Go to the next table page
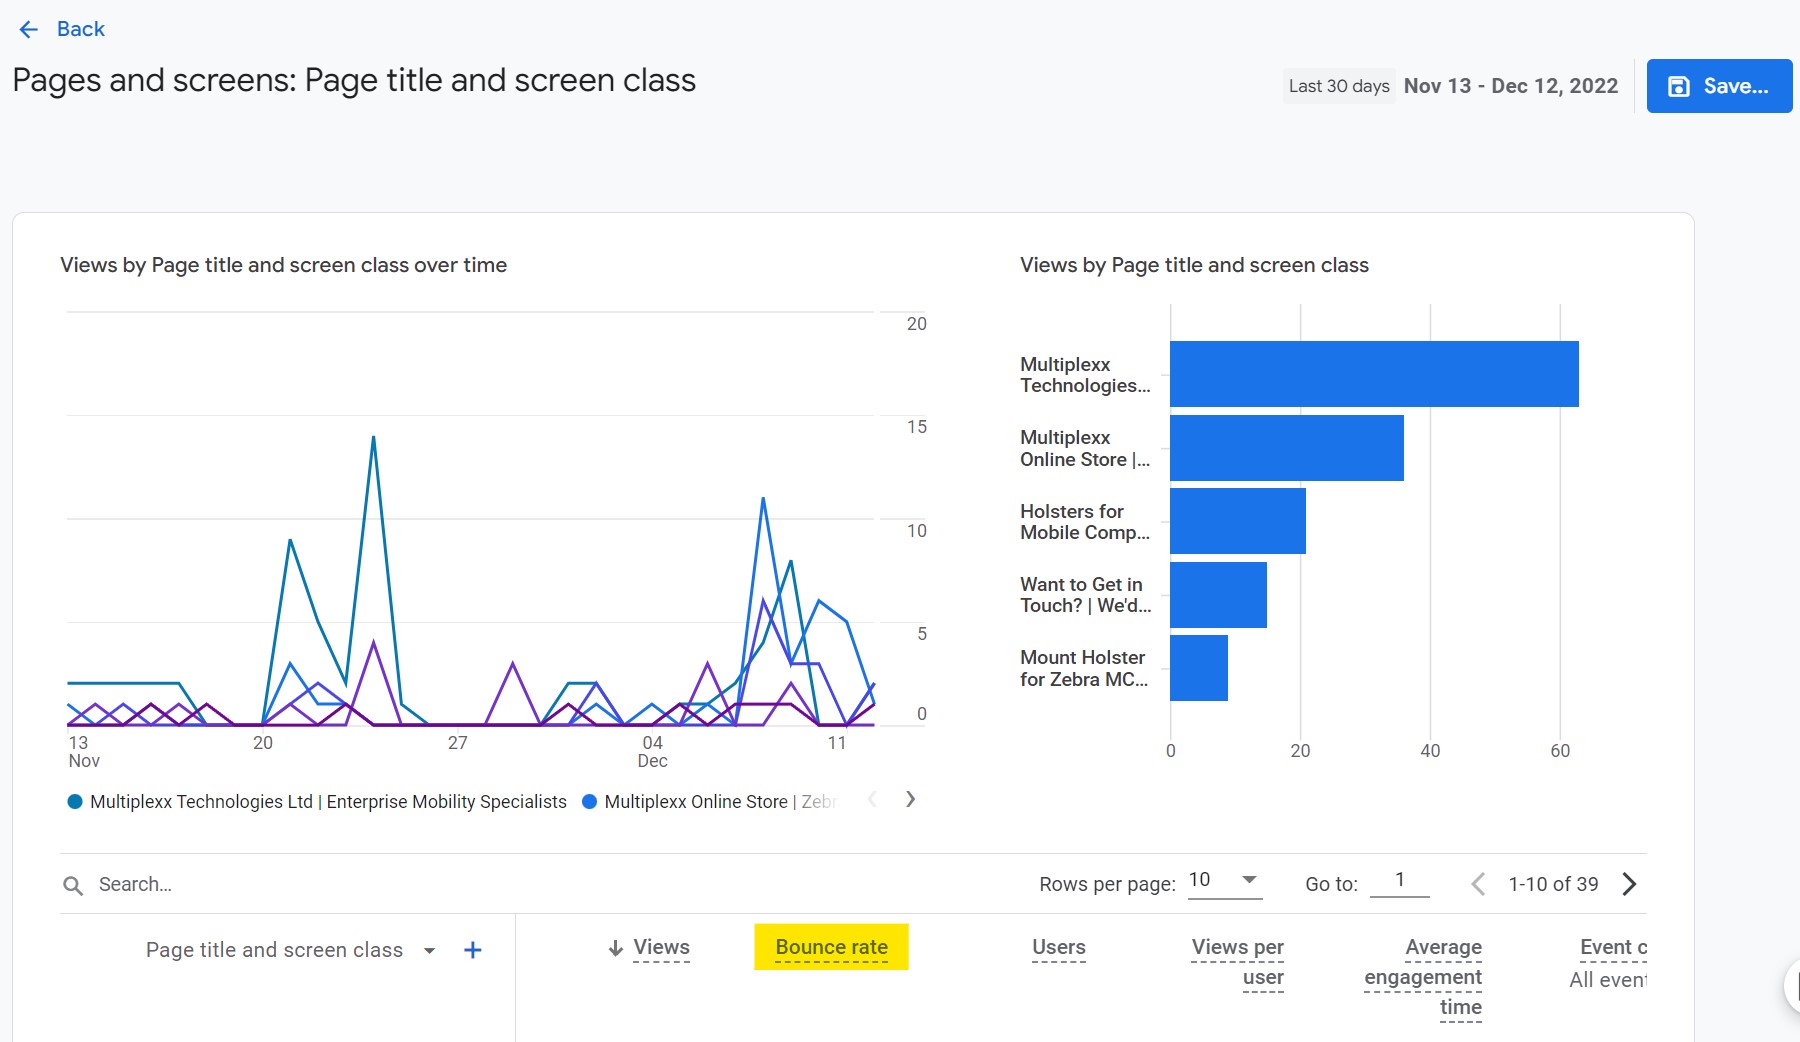The image size is (1800, 1042). (x=1629, y=884)
